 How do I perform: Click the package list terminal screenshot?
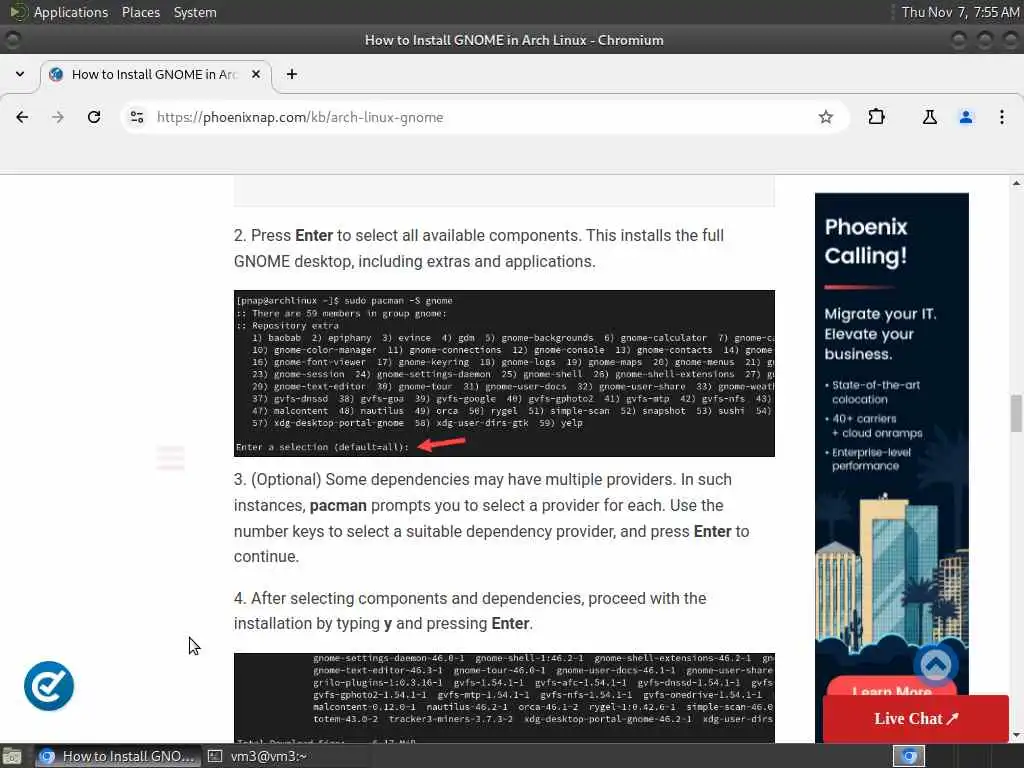[504, 697]
